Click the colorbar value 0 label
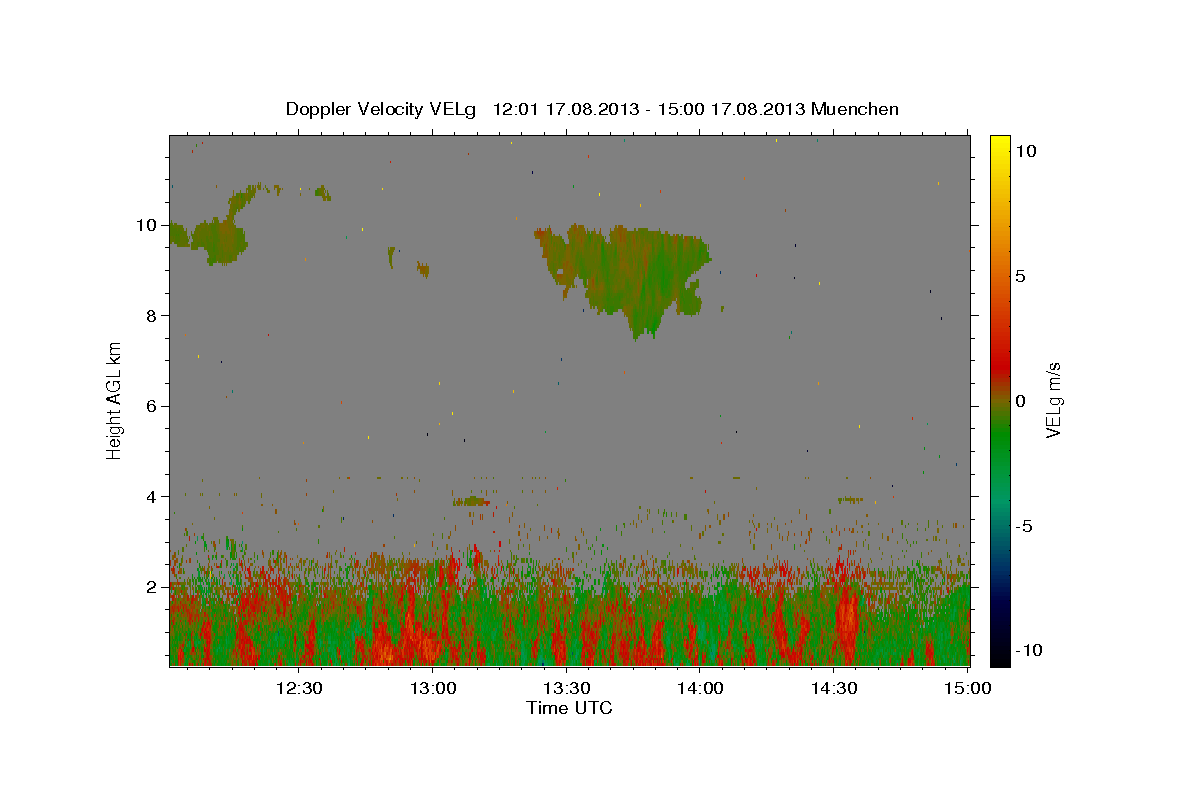The width and height of the screenshot is (1200, 800). pos(1020,400)
